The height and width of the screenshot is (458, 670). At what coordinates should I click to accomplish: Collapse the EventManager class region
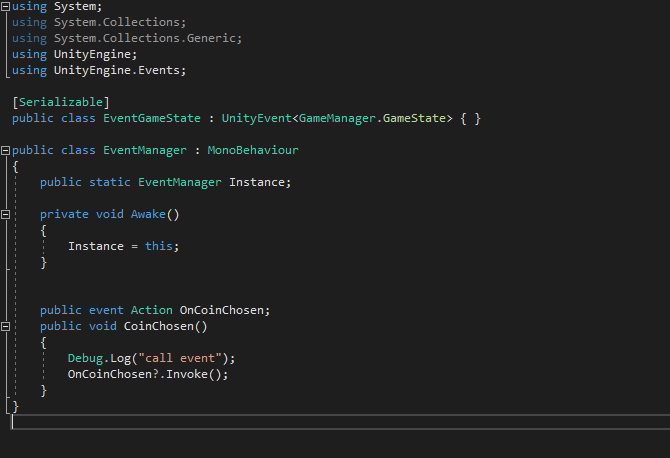[5, 150]
